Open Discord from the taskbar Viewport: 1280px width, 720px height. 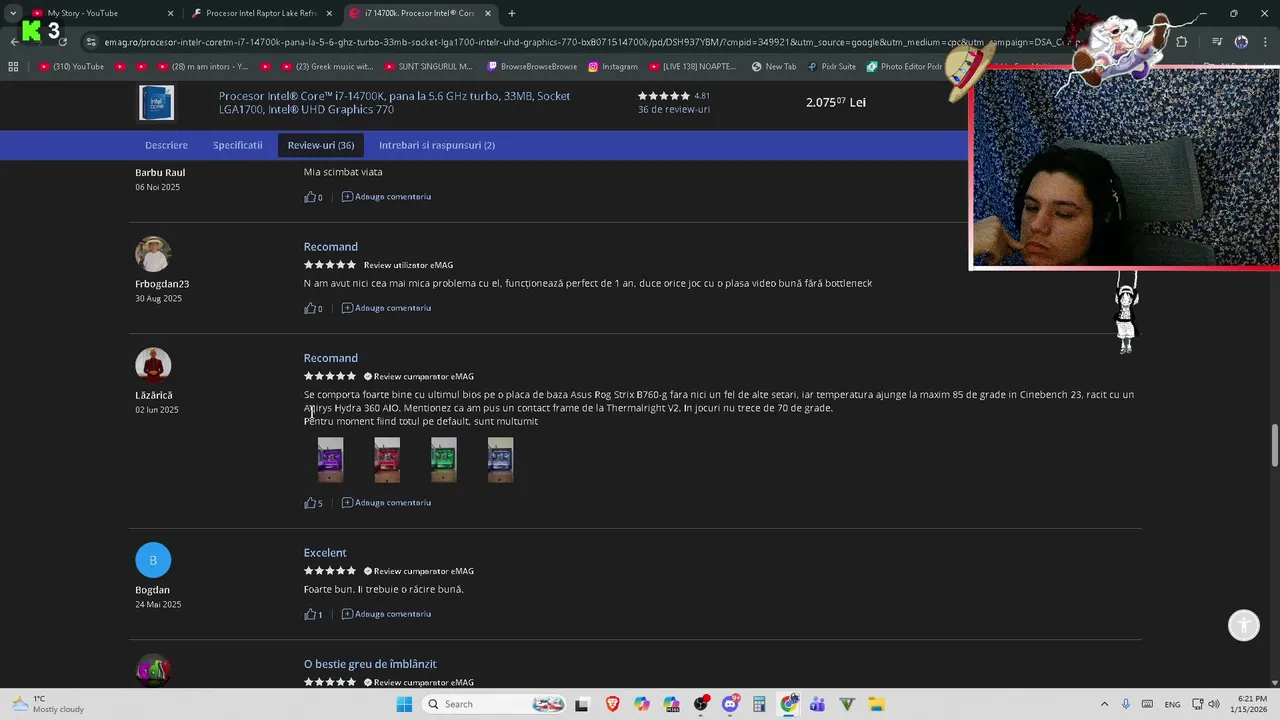(730, 704)
